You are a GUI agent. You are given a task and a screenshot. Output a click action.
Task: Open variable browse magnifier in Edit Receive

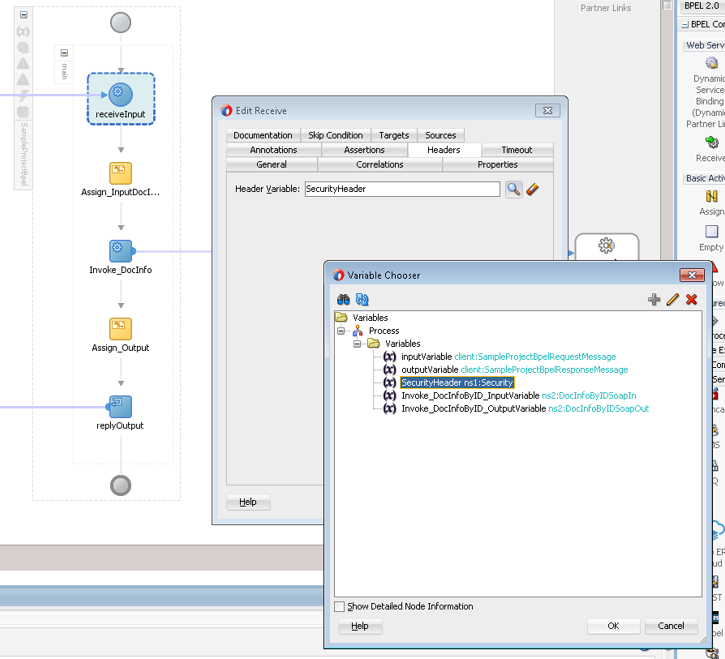pos(514,189)
